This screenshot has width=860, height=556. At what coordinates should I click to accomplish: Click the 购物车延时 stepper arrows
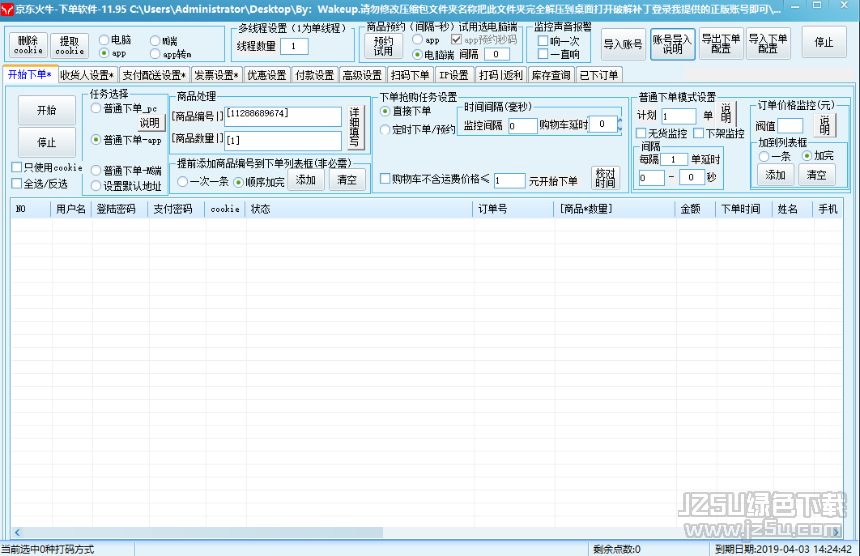click(x=620, y=124)
